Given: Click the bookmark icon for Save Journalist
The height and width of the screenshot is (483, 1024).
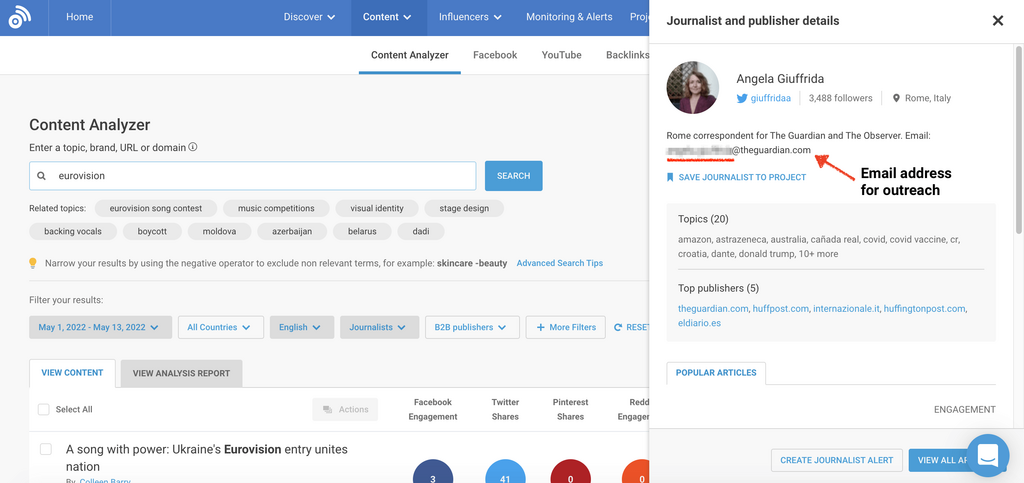Looking at the screenshot, I should pos(670,177).
